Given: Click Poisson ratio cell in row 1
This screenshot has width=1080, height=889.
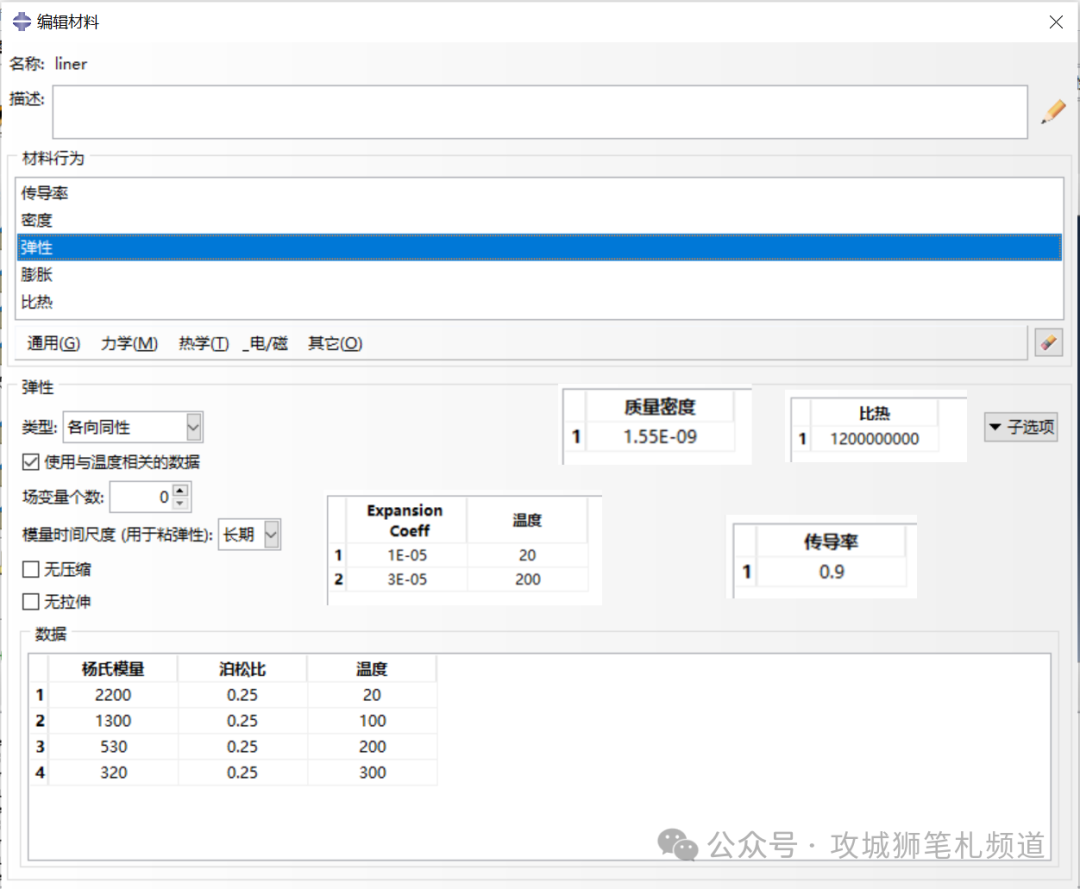Looking at the screenshot, I should coord(242,695).
